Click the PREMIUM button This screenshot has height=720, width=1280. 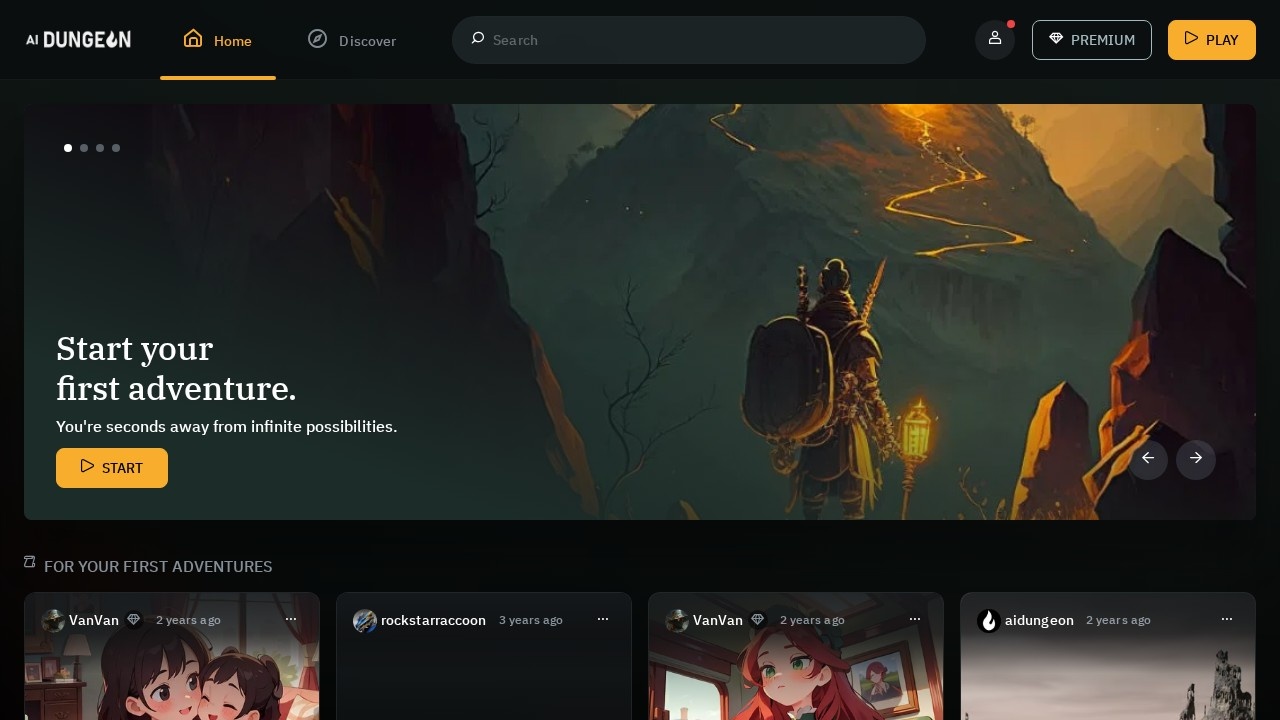1091,40
